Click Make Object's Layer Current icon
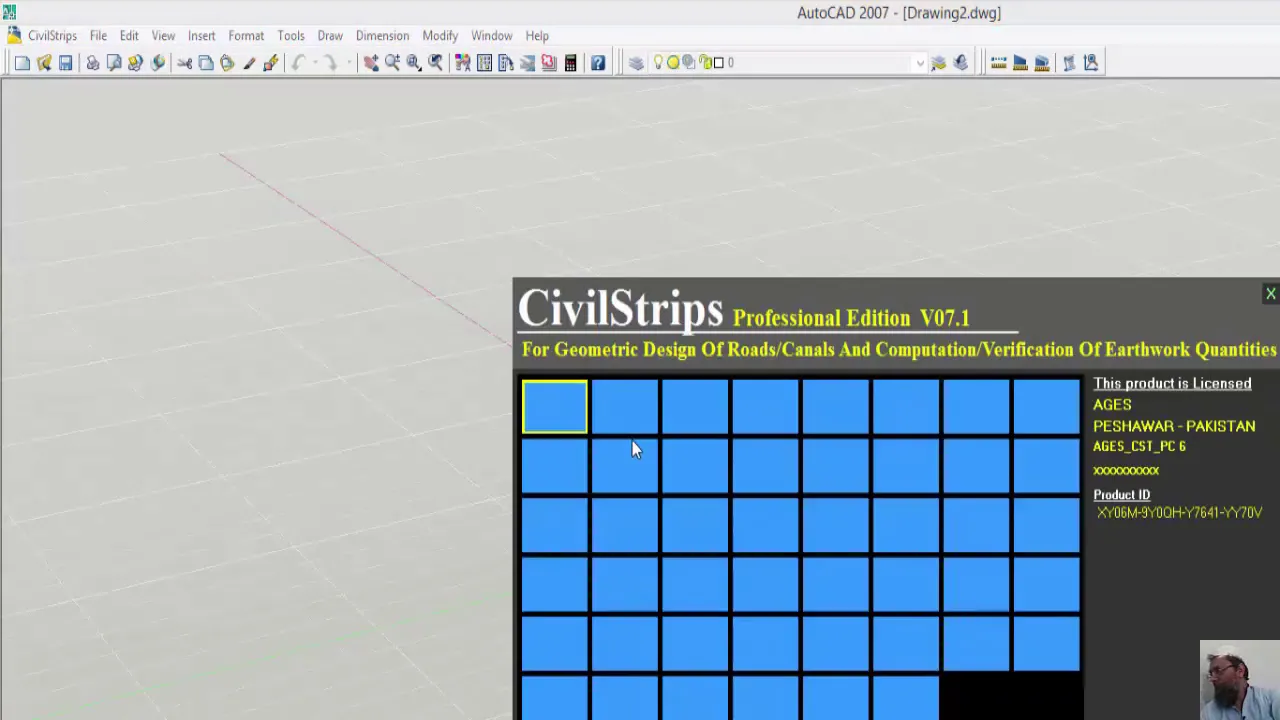This screenshot has width=1280, height=720. pyautogui.click(x=938, y=63)
